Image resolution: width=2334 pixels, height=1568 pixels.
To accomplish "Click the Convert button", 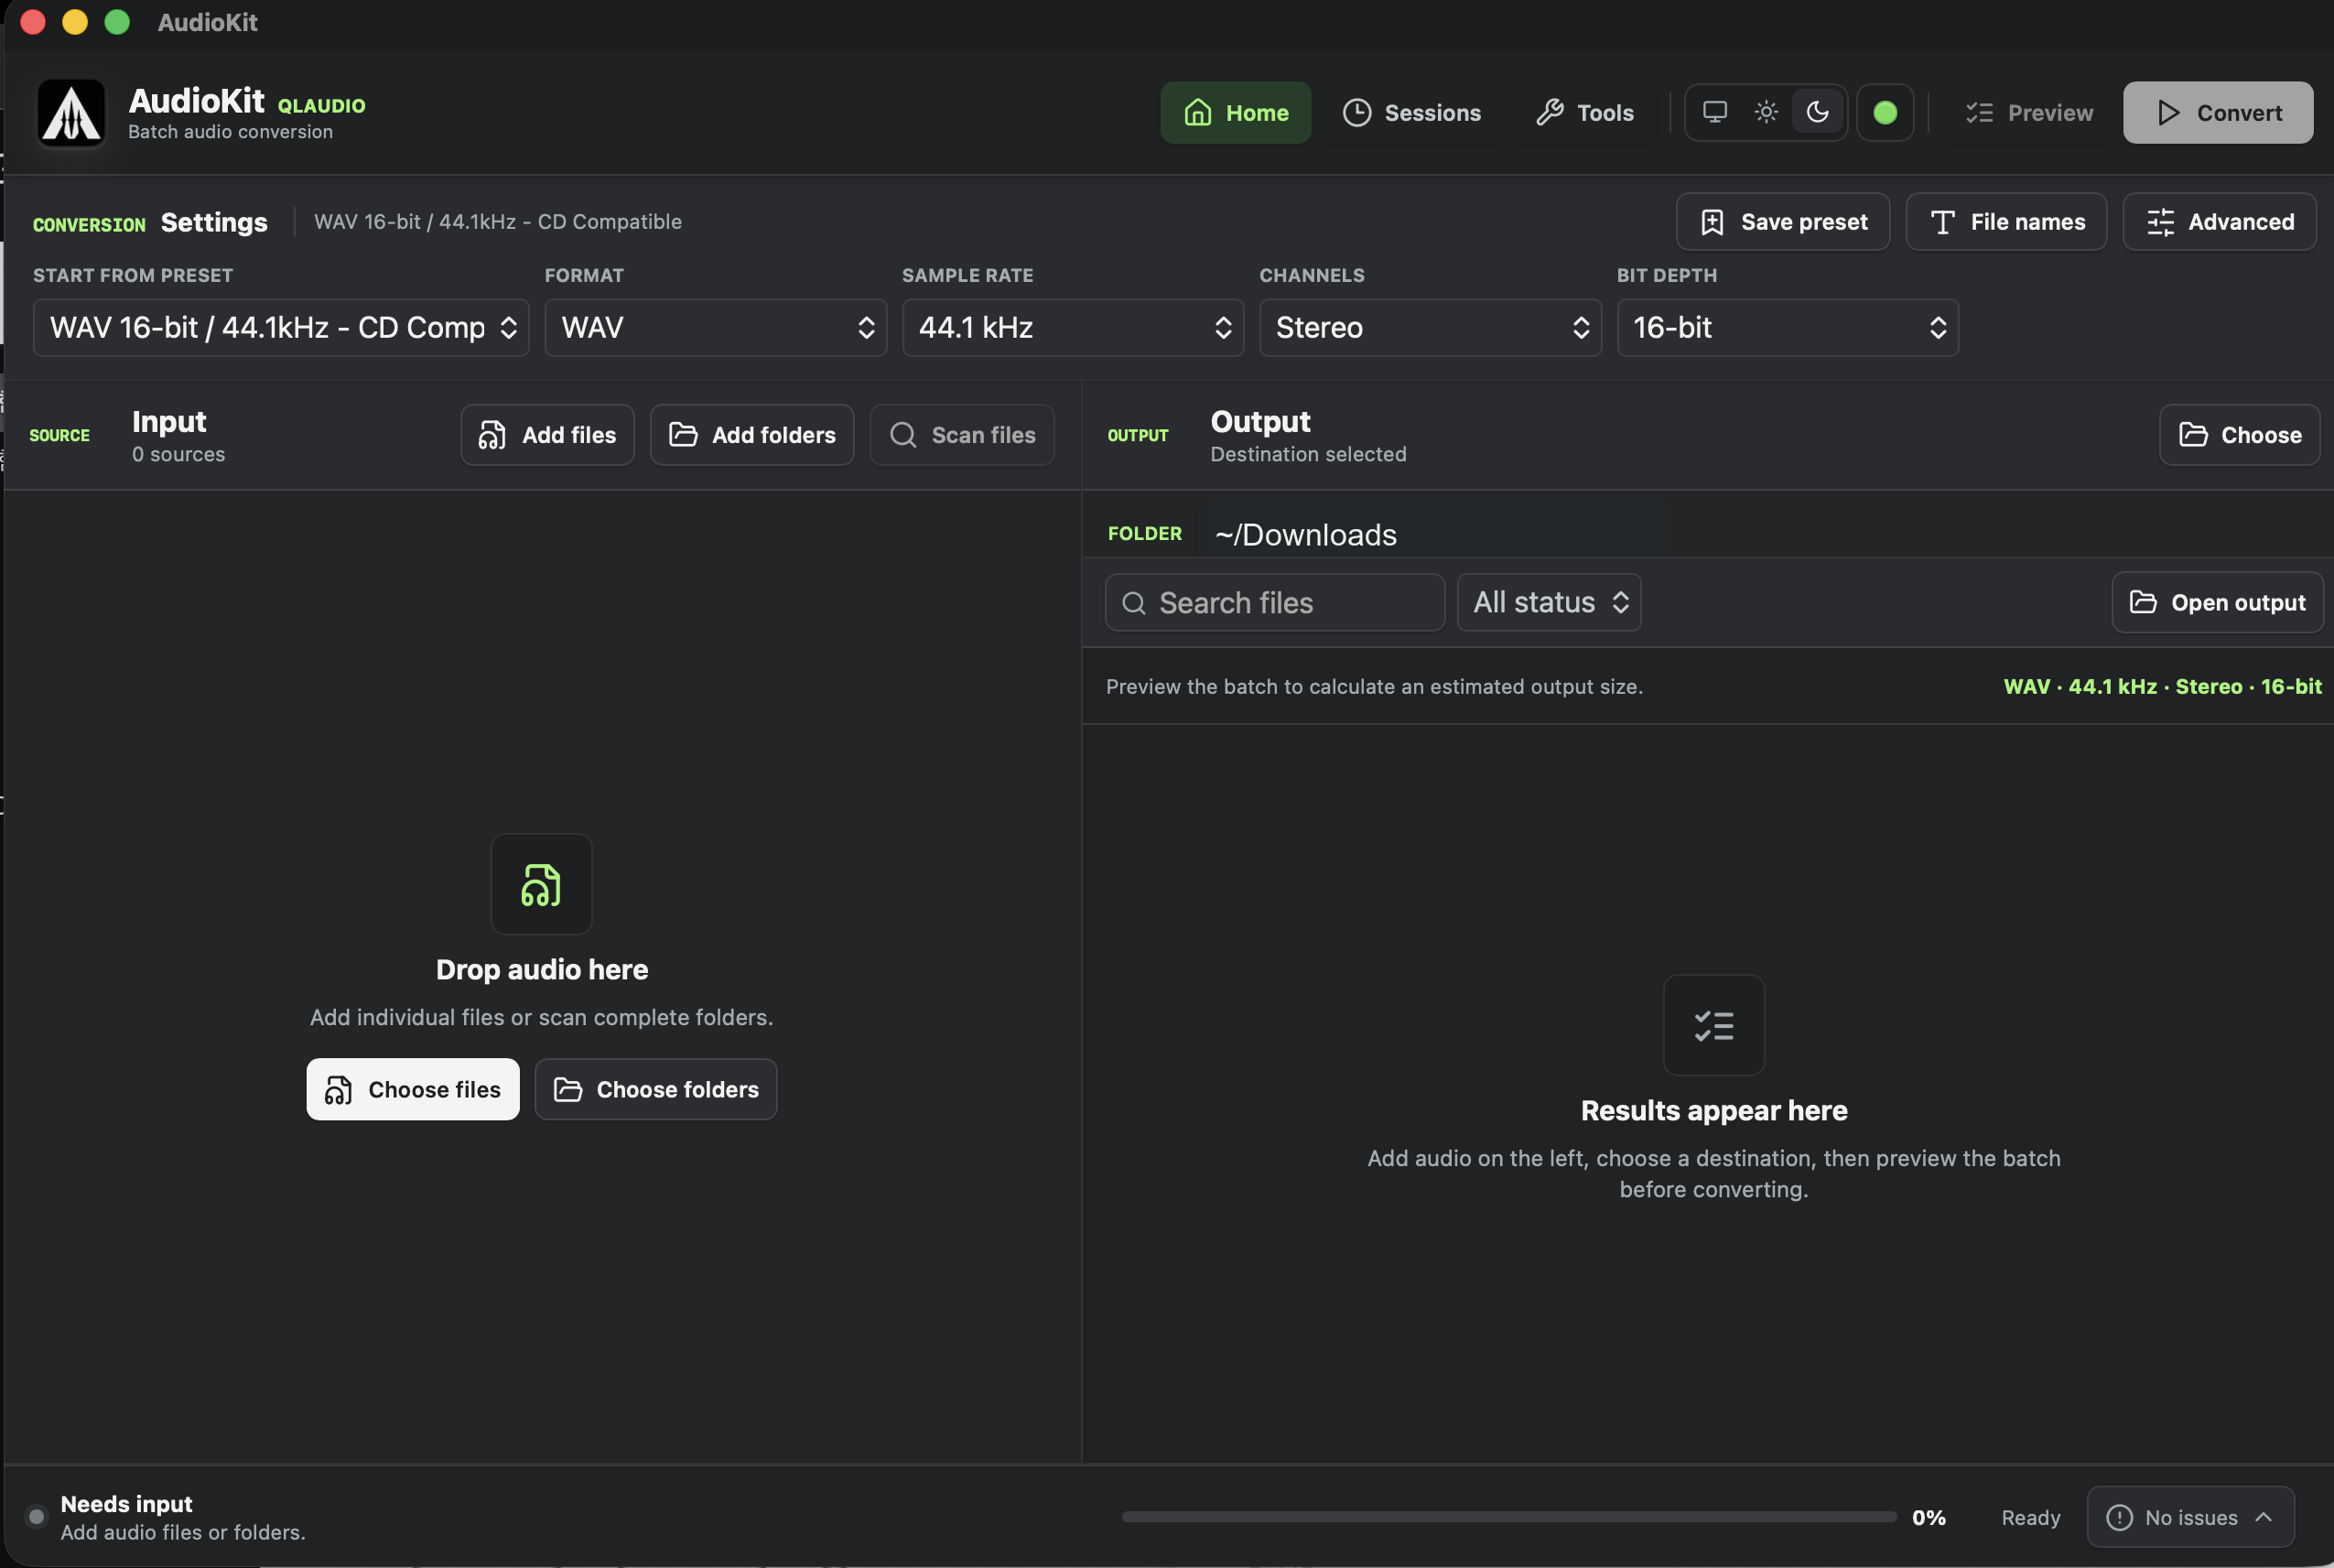I will click(x=2218, y=113).
